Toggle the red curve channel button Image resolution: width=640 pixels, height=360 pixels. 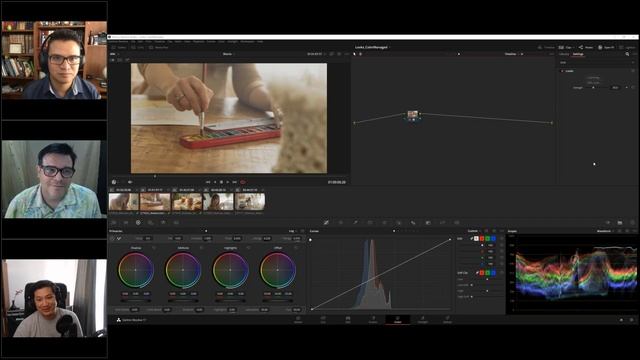482,238
